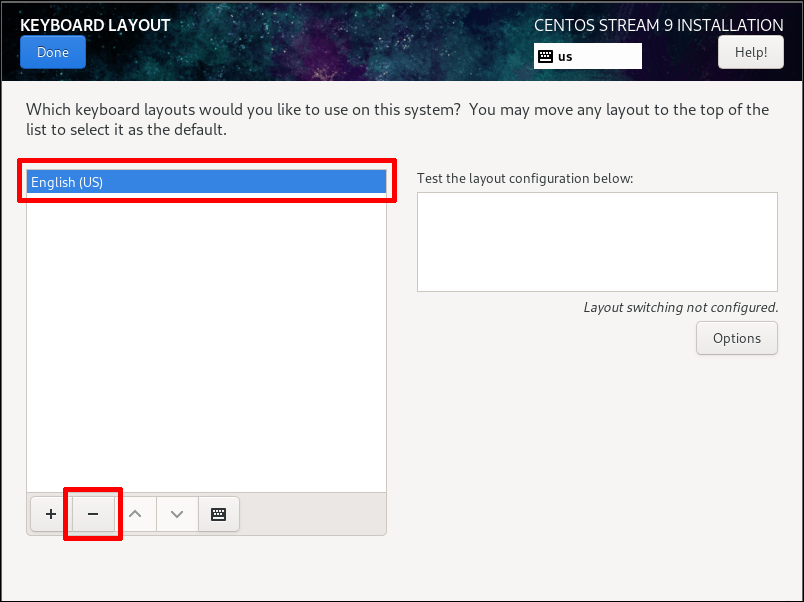Image resolution: width=804 pixels, height=602 pixels.
Task: Click Layout switching not configured label
Action: [x=681, y=307]
